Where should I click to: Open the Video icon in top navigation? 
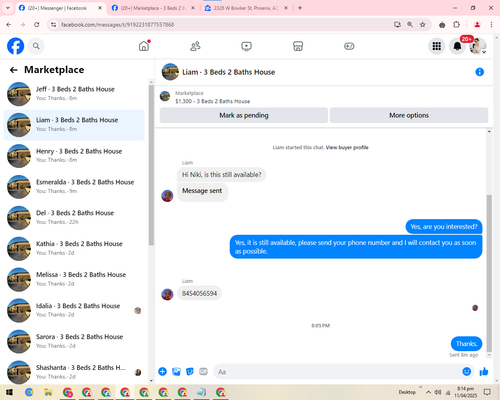click(x=247, y=46)
